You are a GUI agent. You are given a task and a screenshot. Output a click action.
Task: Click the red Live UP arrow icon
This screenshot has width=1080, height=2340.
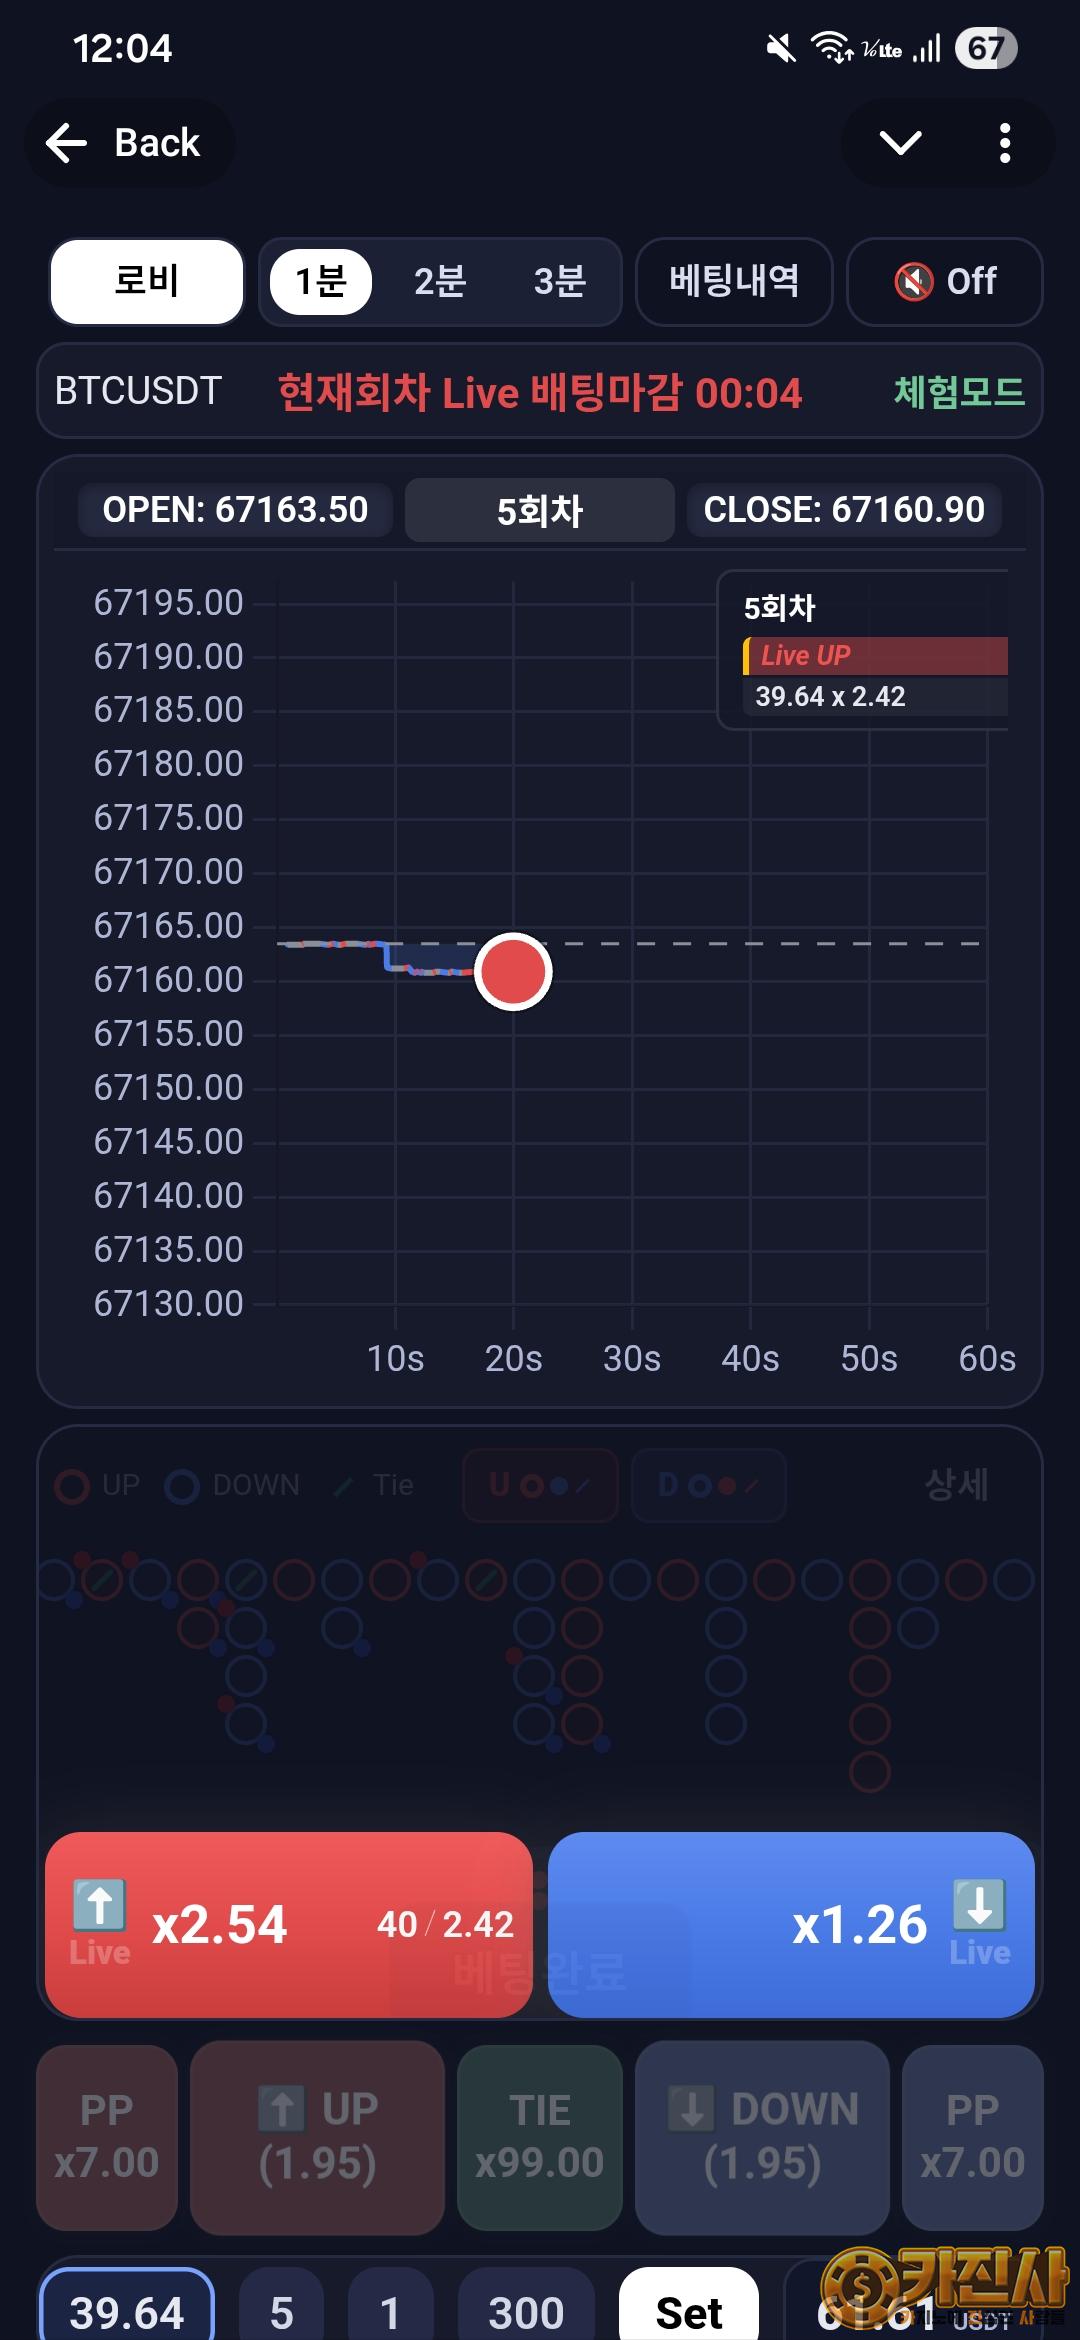tap(99, 1905)
